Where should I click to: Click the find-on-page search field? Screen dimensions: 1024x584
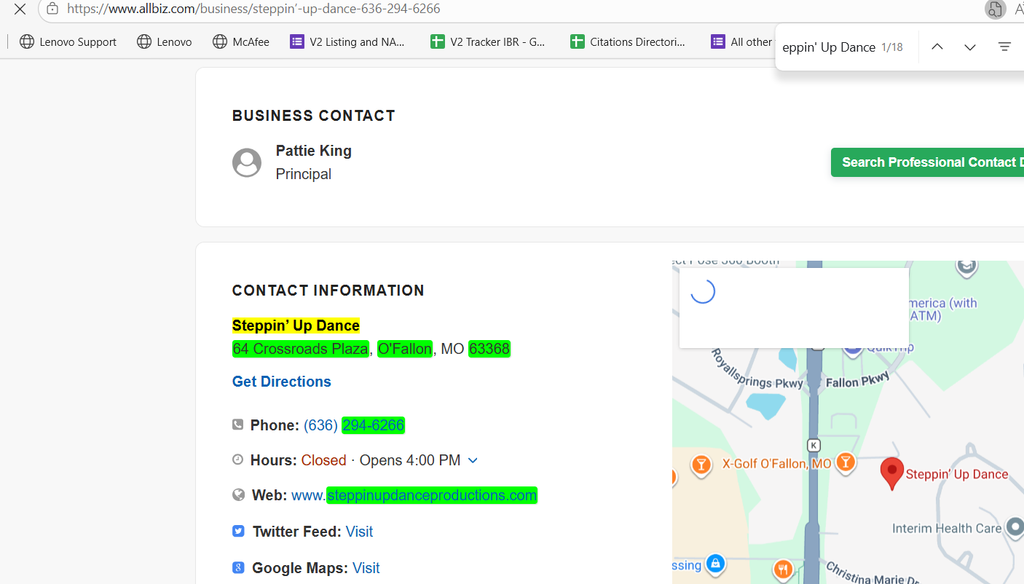(x=828, y=47)
